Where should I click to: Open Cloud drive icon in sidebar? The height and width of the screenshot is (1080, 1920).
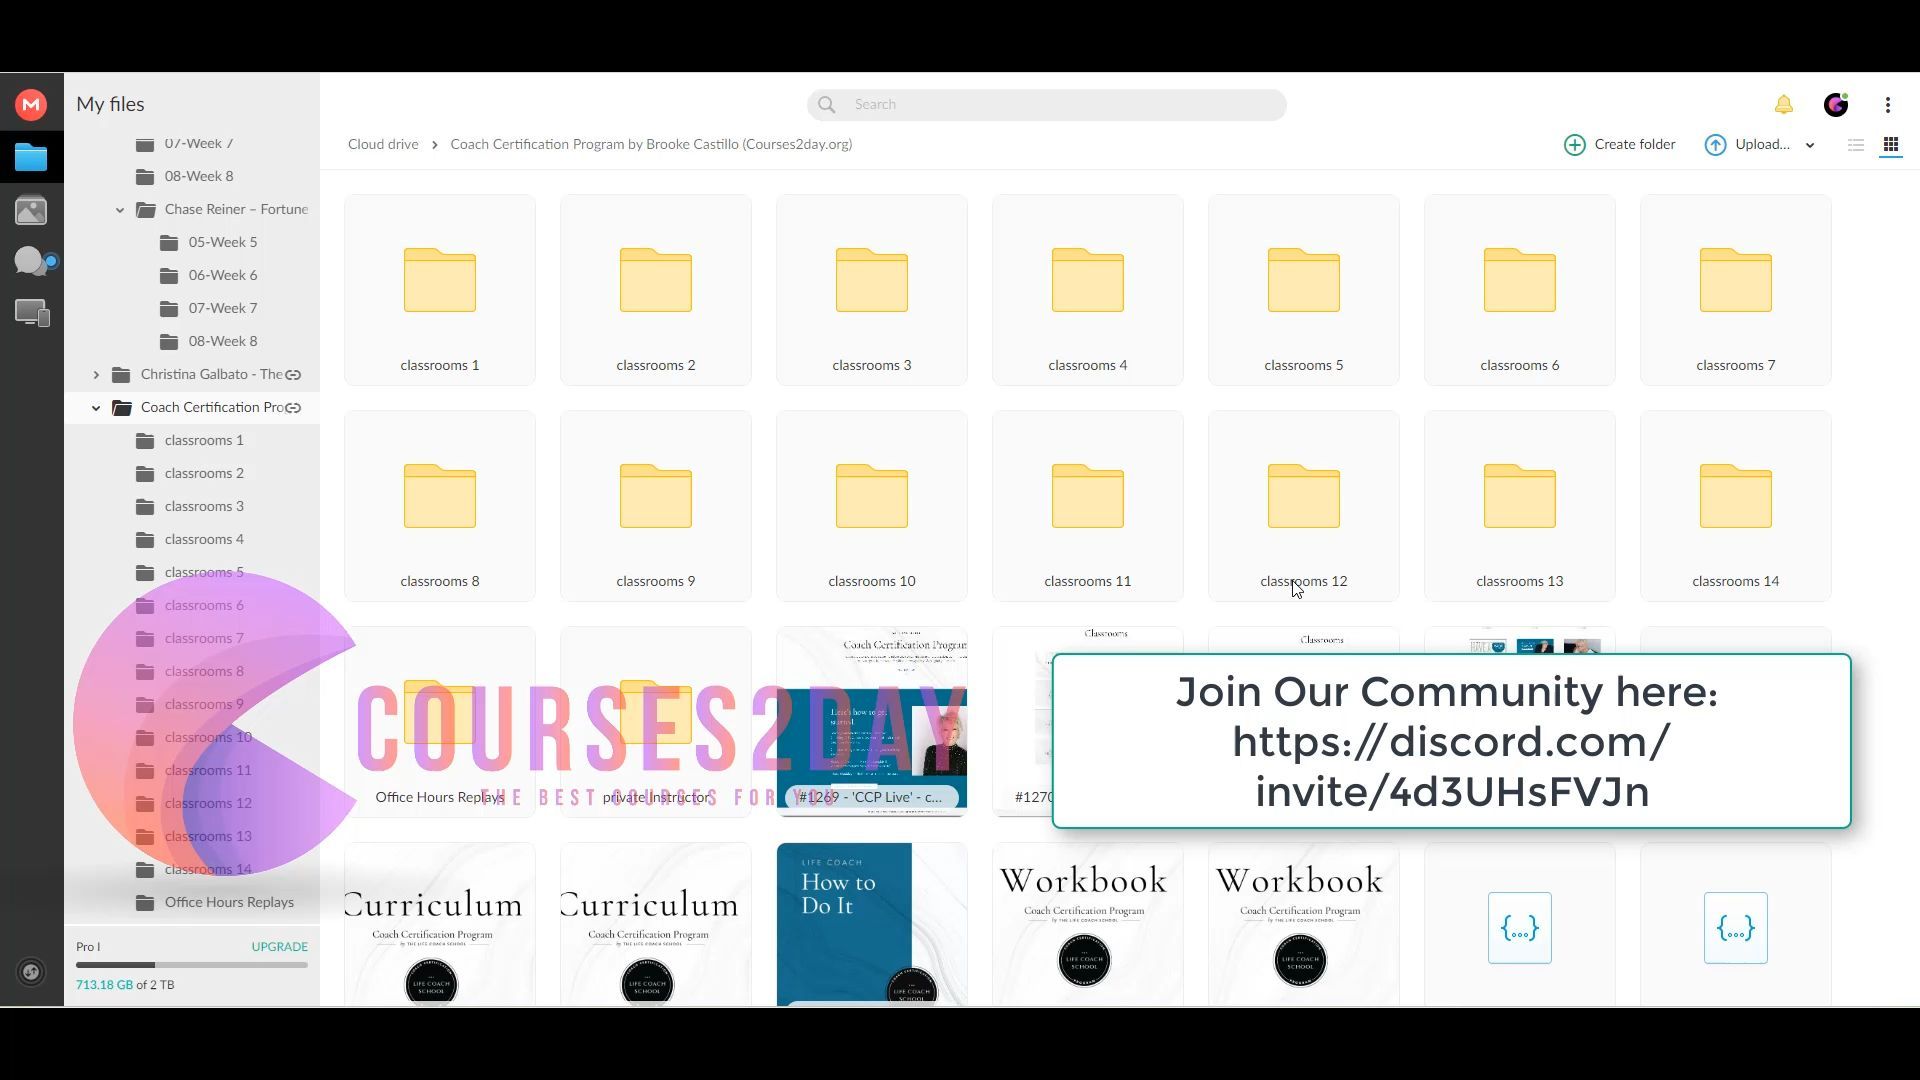(31, 158)
